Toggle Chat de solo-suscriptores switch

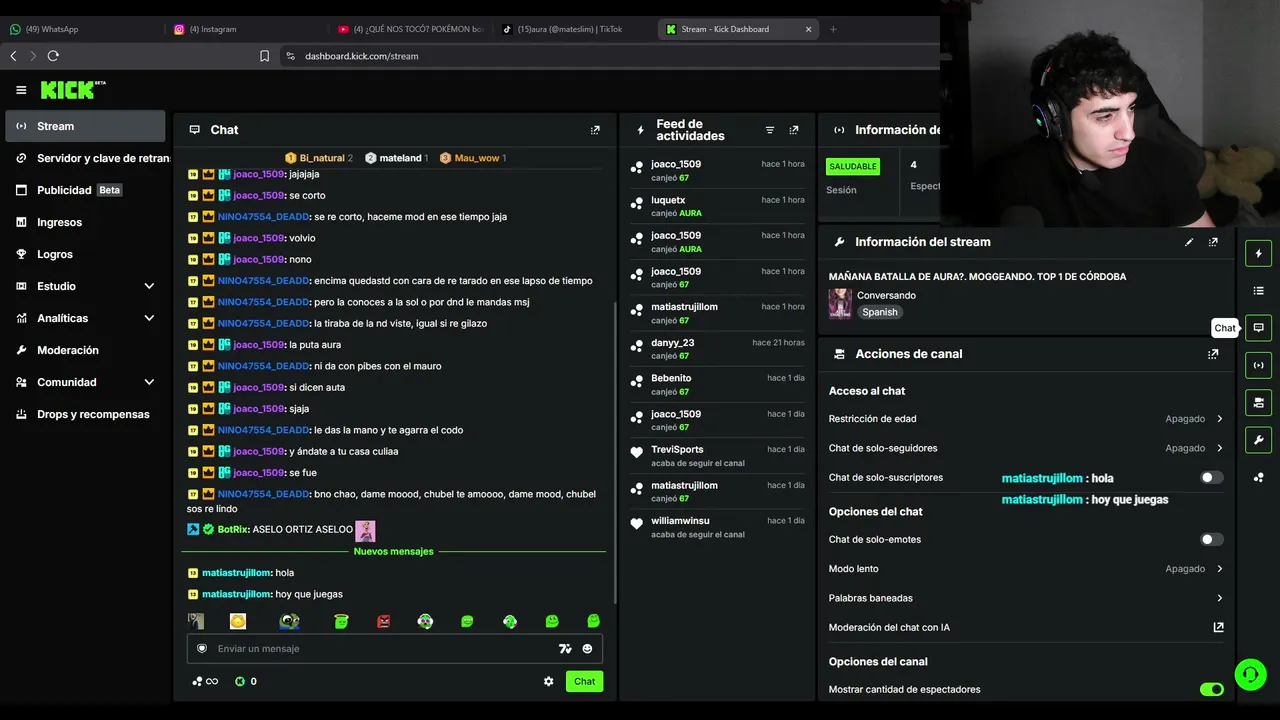pyautogui.click(x=1211, y=478)
